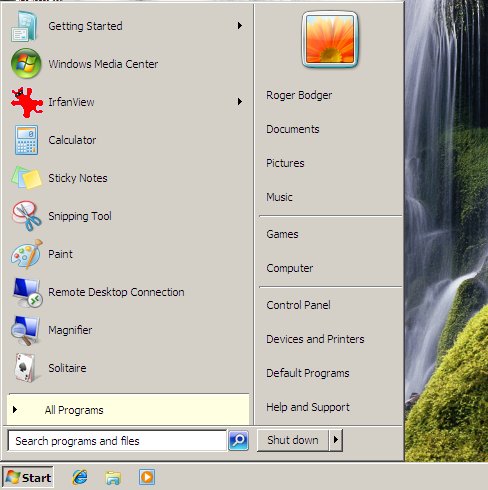Click the Paint text label
The height and width of the screenshot is (490, 488).
click(60, 254)
